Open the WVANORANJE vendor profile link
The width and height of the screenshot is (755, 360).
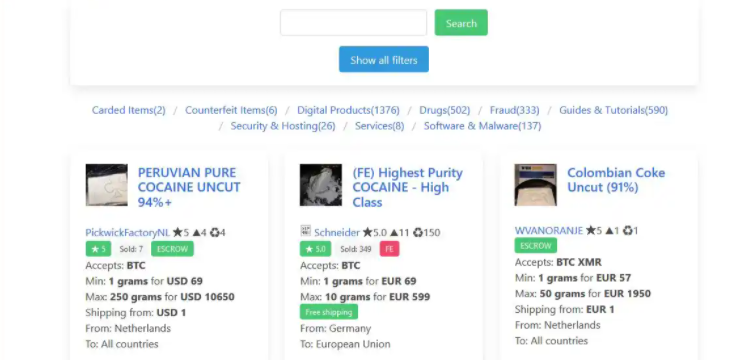pyautogui.click(x=549, y=231)
